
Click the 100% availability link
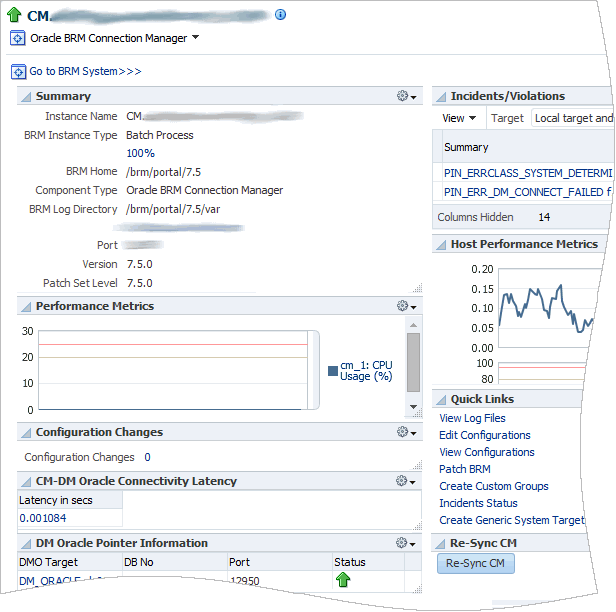pyautogui.click(x=140, y=153)
